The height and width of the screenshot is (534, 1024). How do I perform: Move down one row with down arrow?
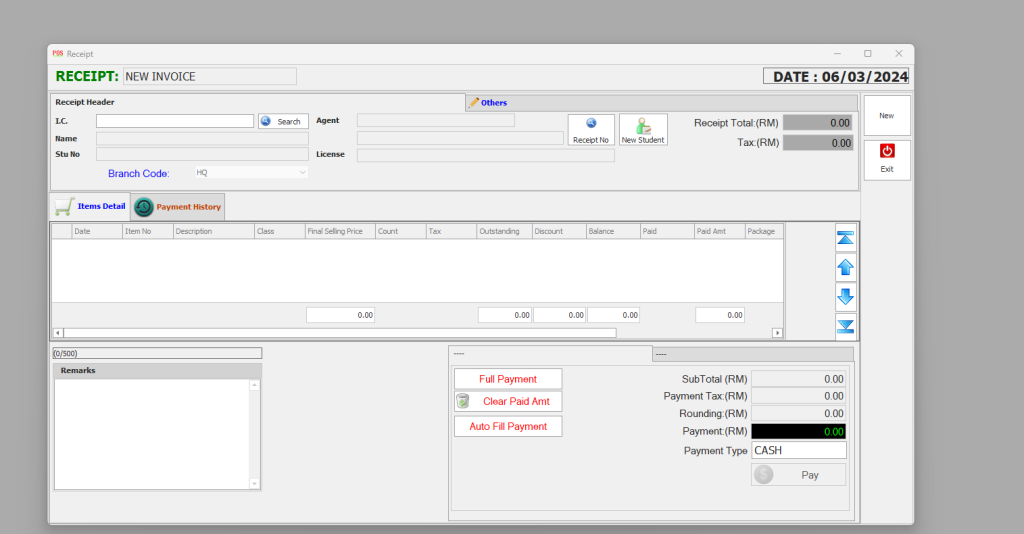tap(846, 296)
